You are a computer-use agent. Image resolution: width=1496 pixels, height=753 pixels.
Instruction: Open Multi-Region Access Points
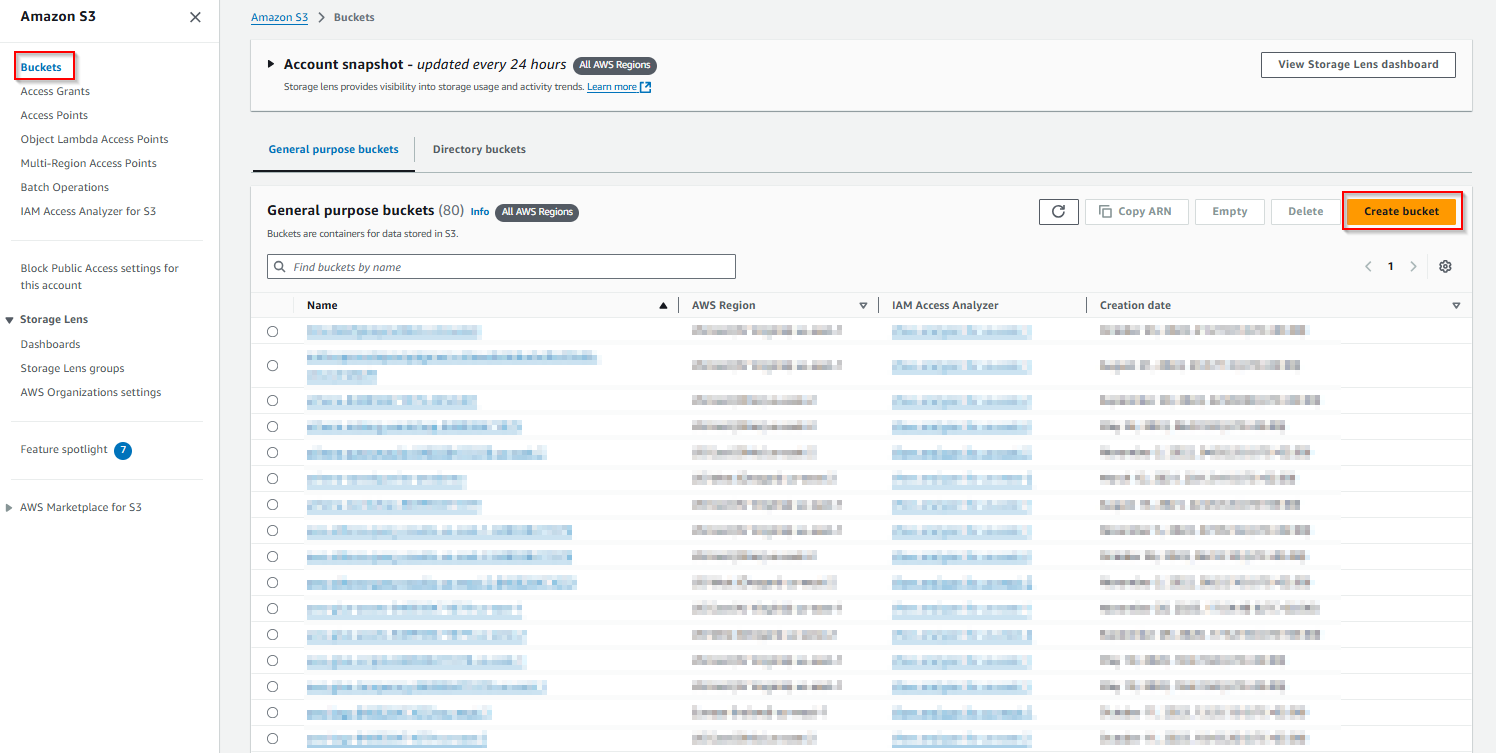[x=88, y=163]
